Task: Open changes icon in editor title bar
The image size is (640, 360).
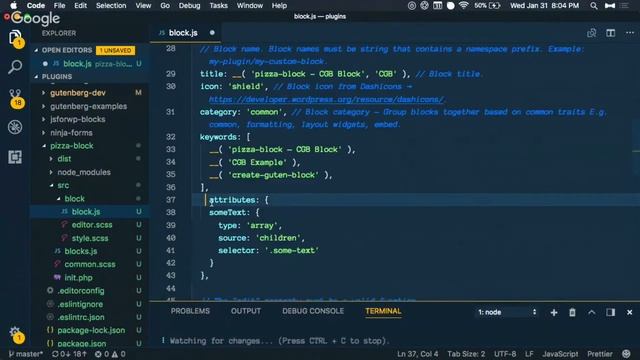Action: click(x=591, y=33)
